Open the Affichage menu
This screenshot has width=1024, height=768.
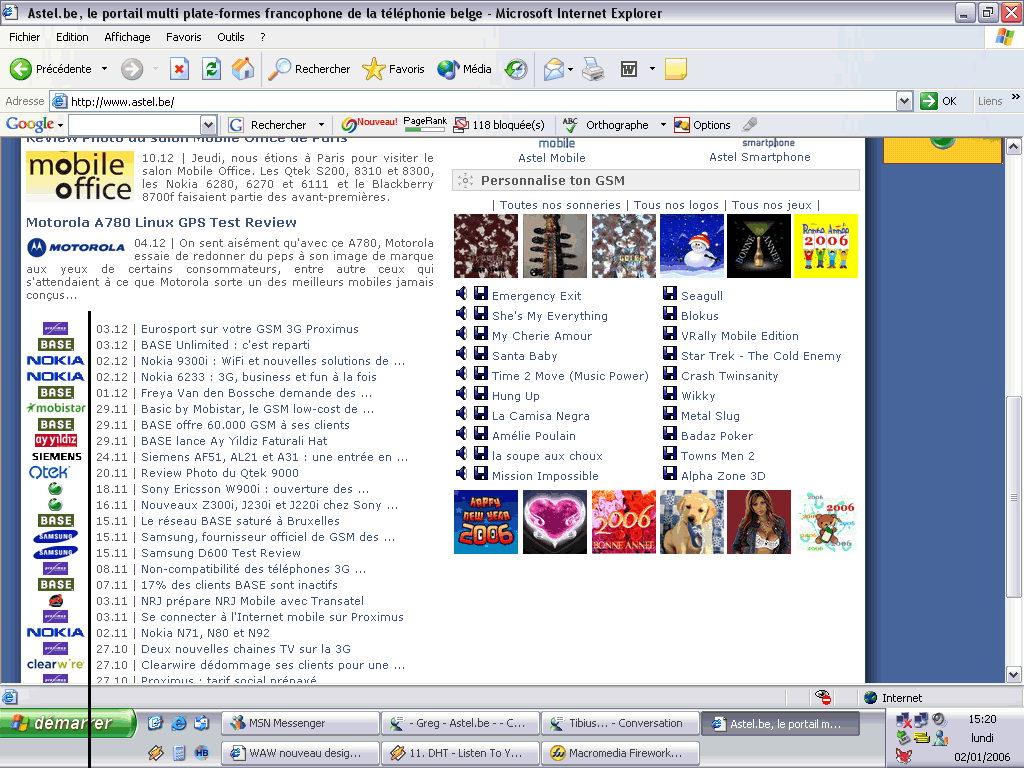pyautogui.click(x=127, y=37)
